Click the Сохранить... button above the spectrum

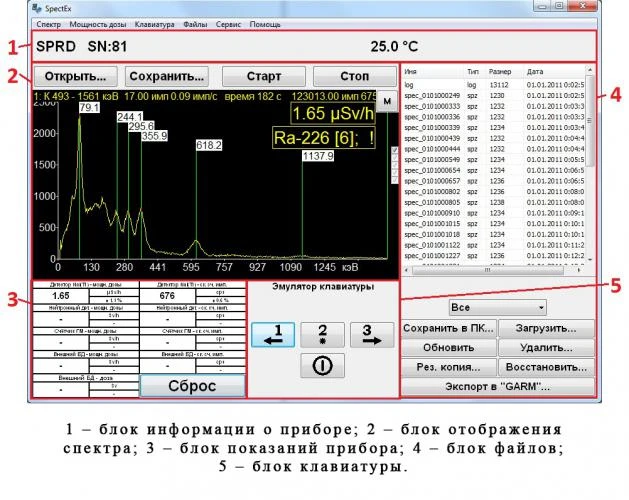[x=167, y=76]
